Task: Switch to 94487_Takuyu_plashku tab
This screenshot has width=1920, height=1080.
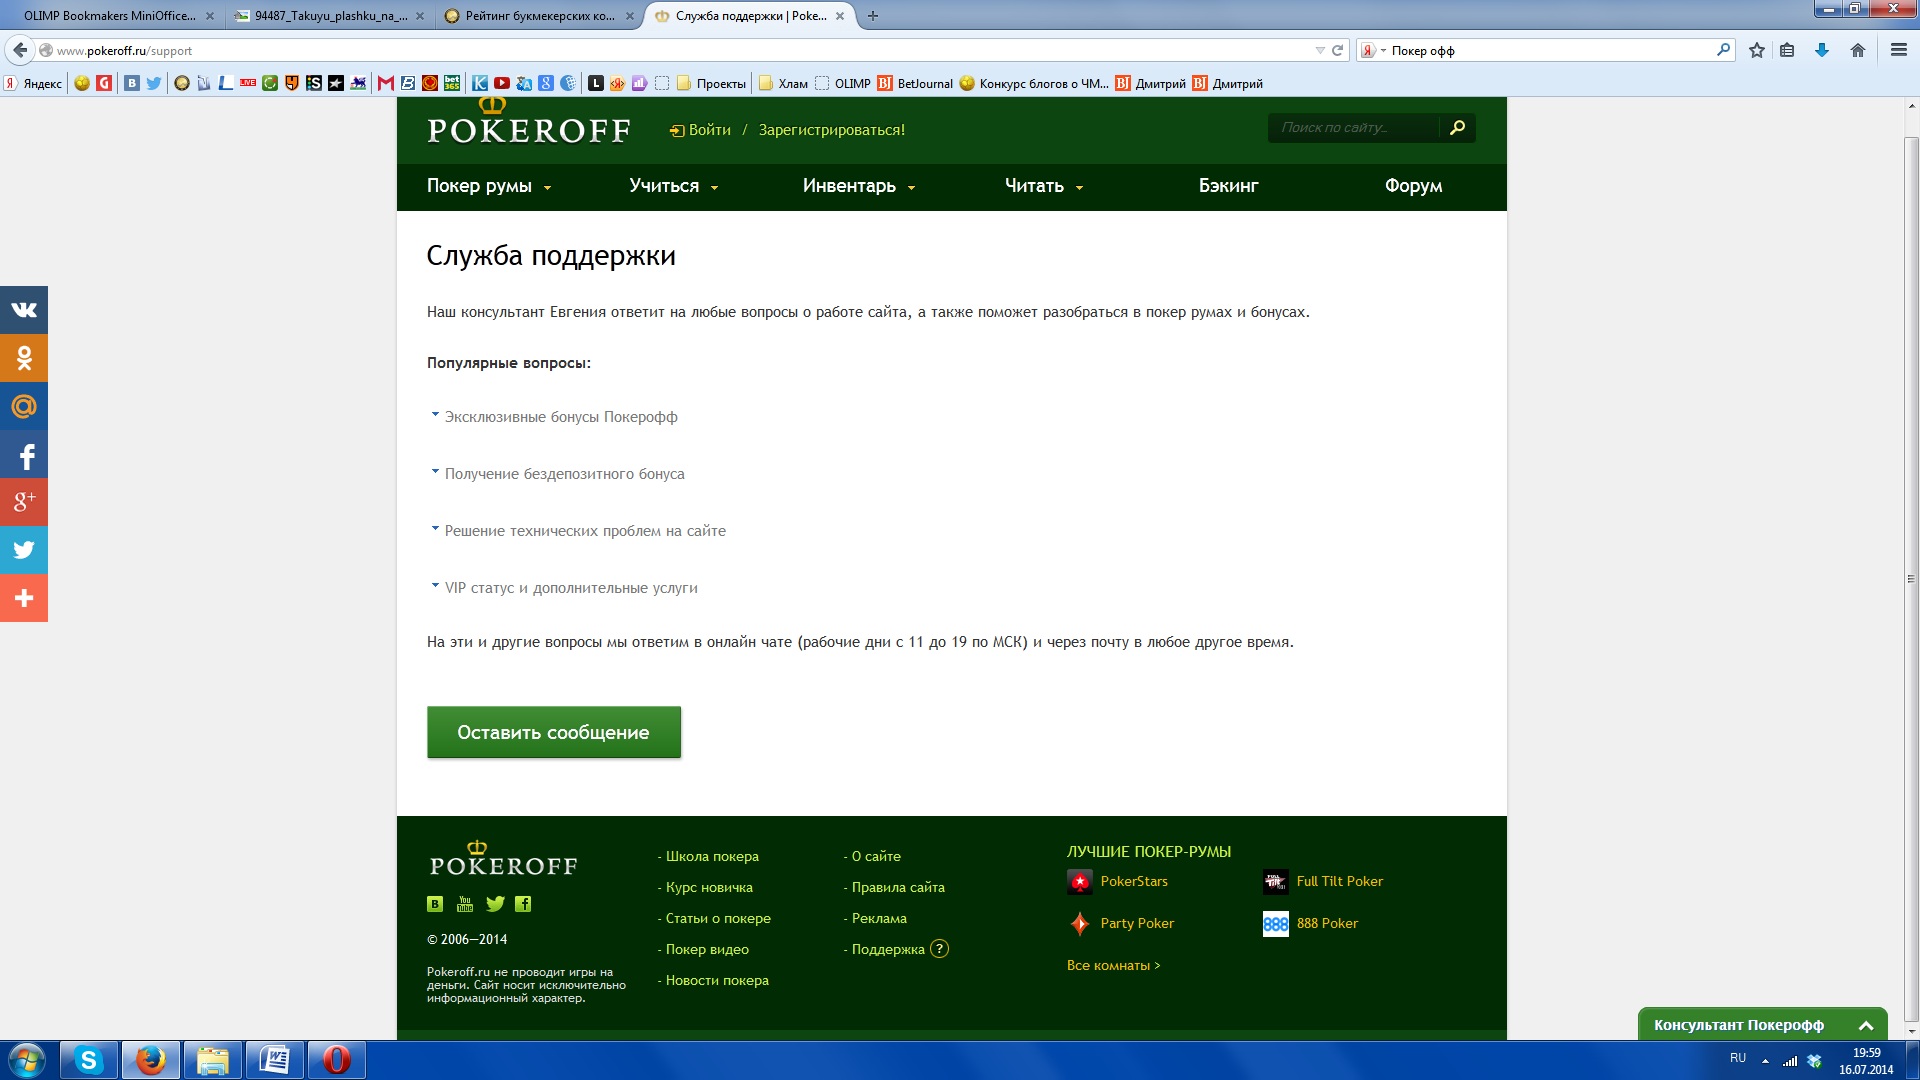Action: click(330, 16)
